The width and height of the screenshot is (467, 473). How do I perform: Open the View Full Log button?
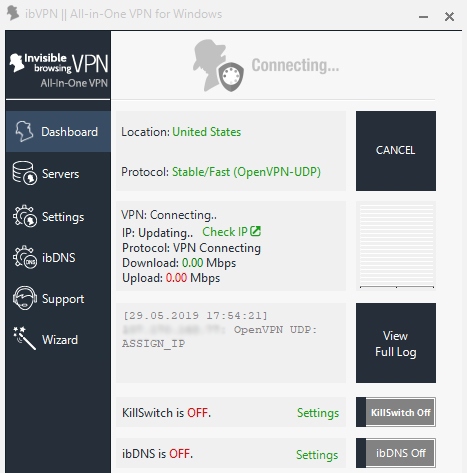click(396, 343)
